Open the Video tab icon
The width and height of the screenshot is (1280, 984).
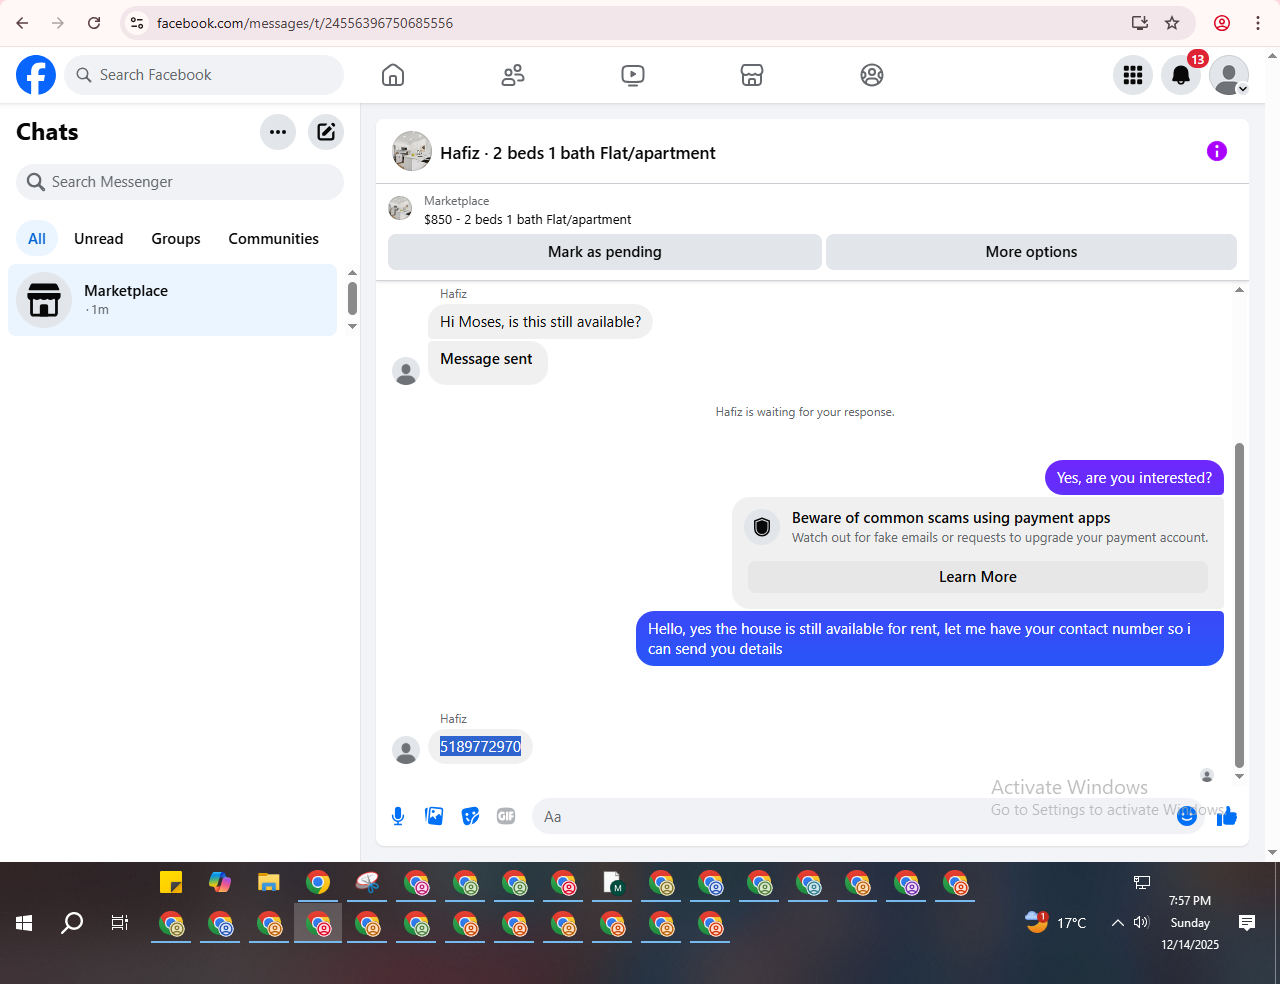coord(633,75)
